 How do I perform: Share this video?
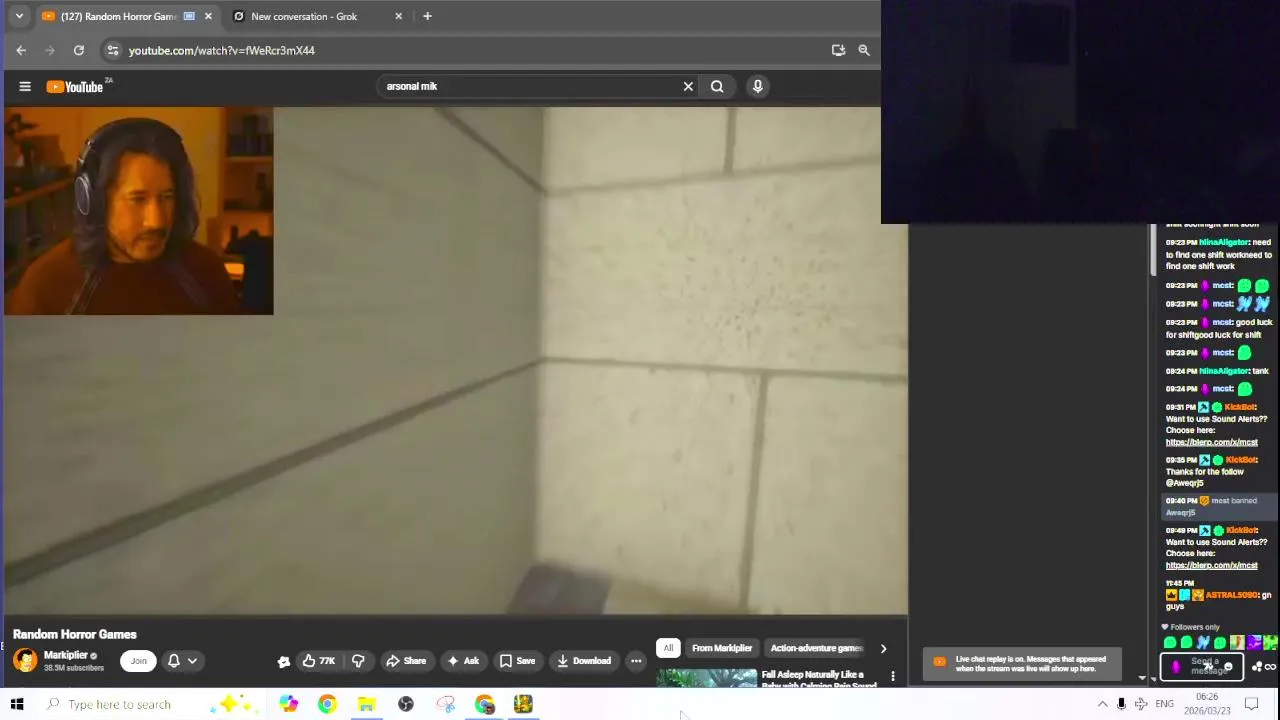coord(406,661)
